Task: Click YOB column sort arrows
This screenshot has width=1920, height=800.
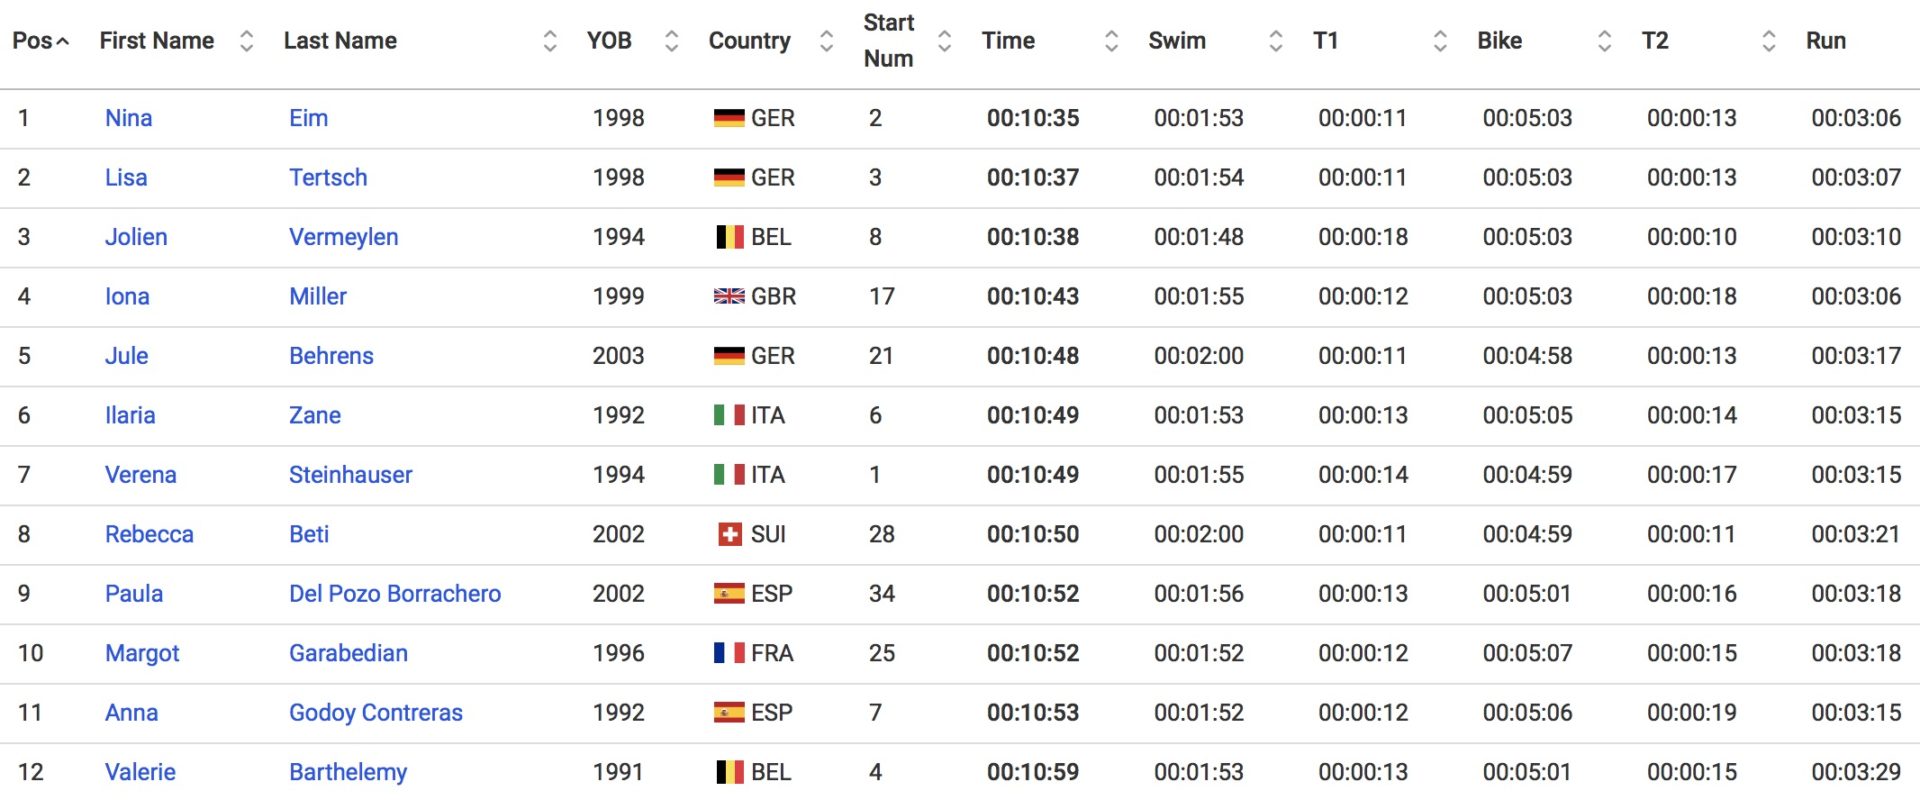Action: coord(671,41)
